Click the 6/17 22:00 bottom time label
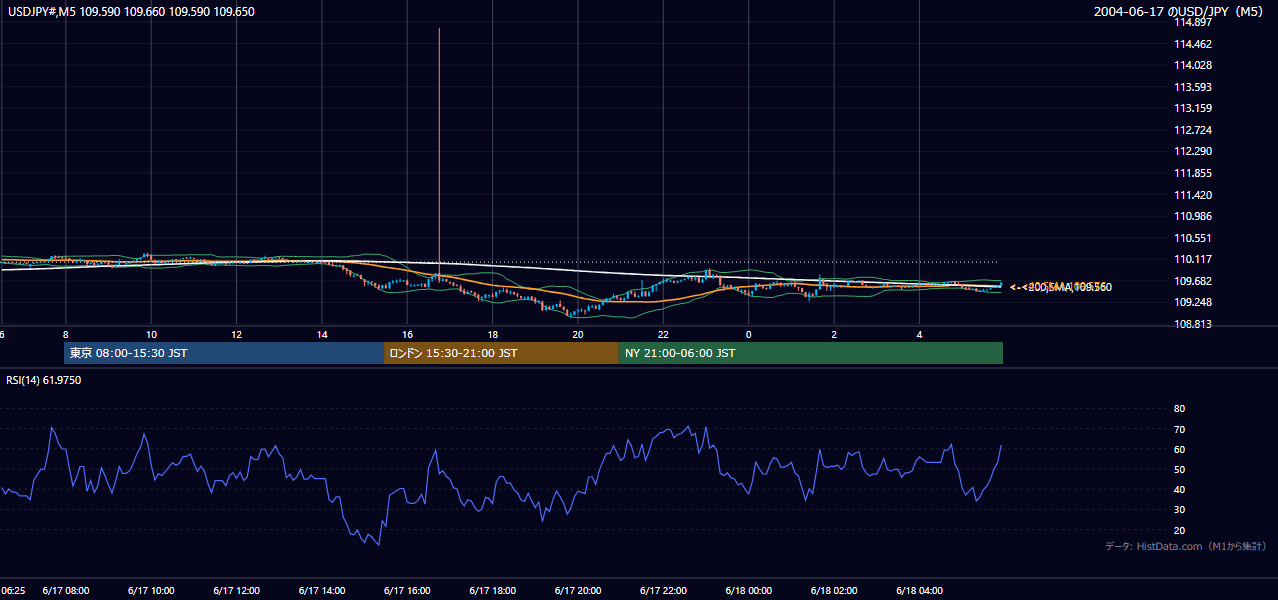Screen dimensions: 1278x600 [663, 590]
